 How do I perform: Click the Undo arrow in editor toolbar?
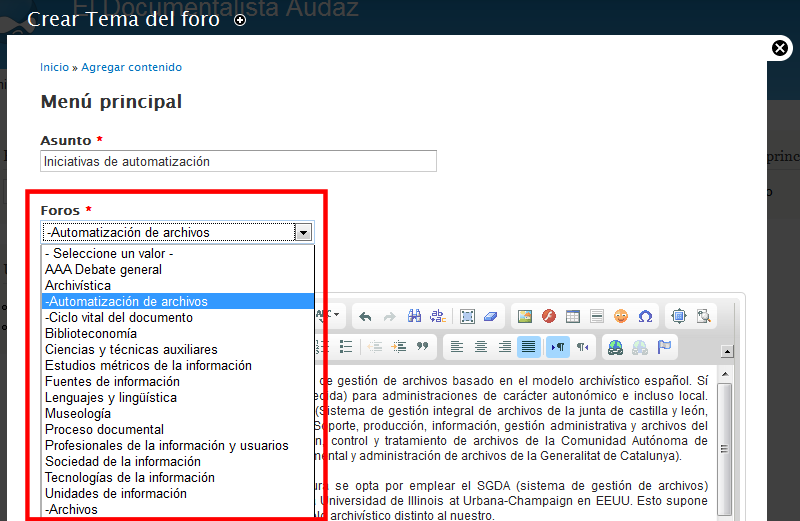(x=365, y=316)
